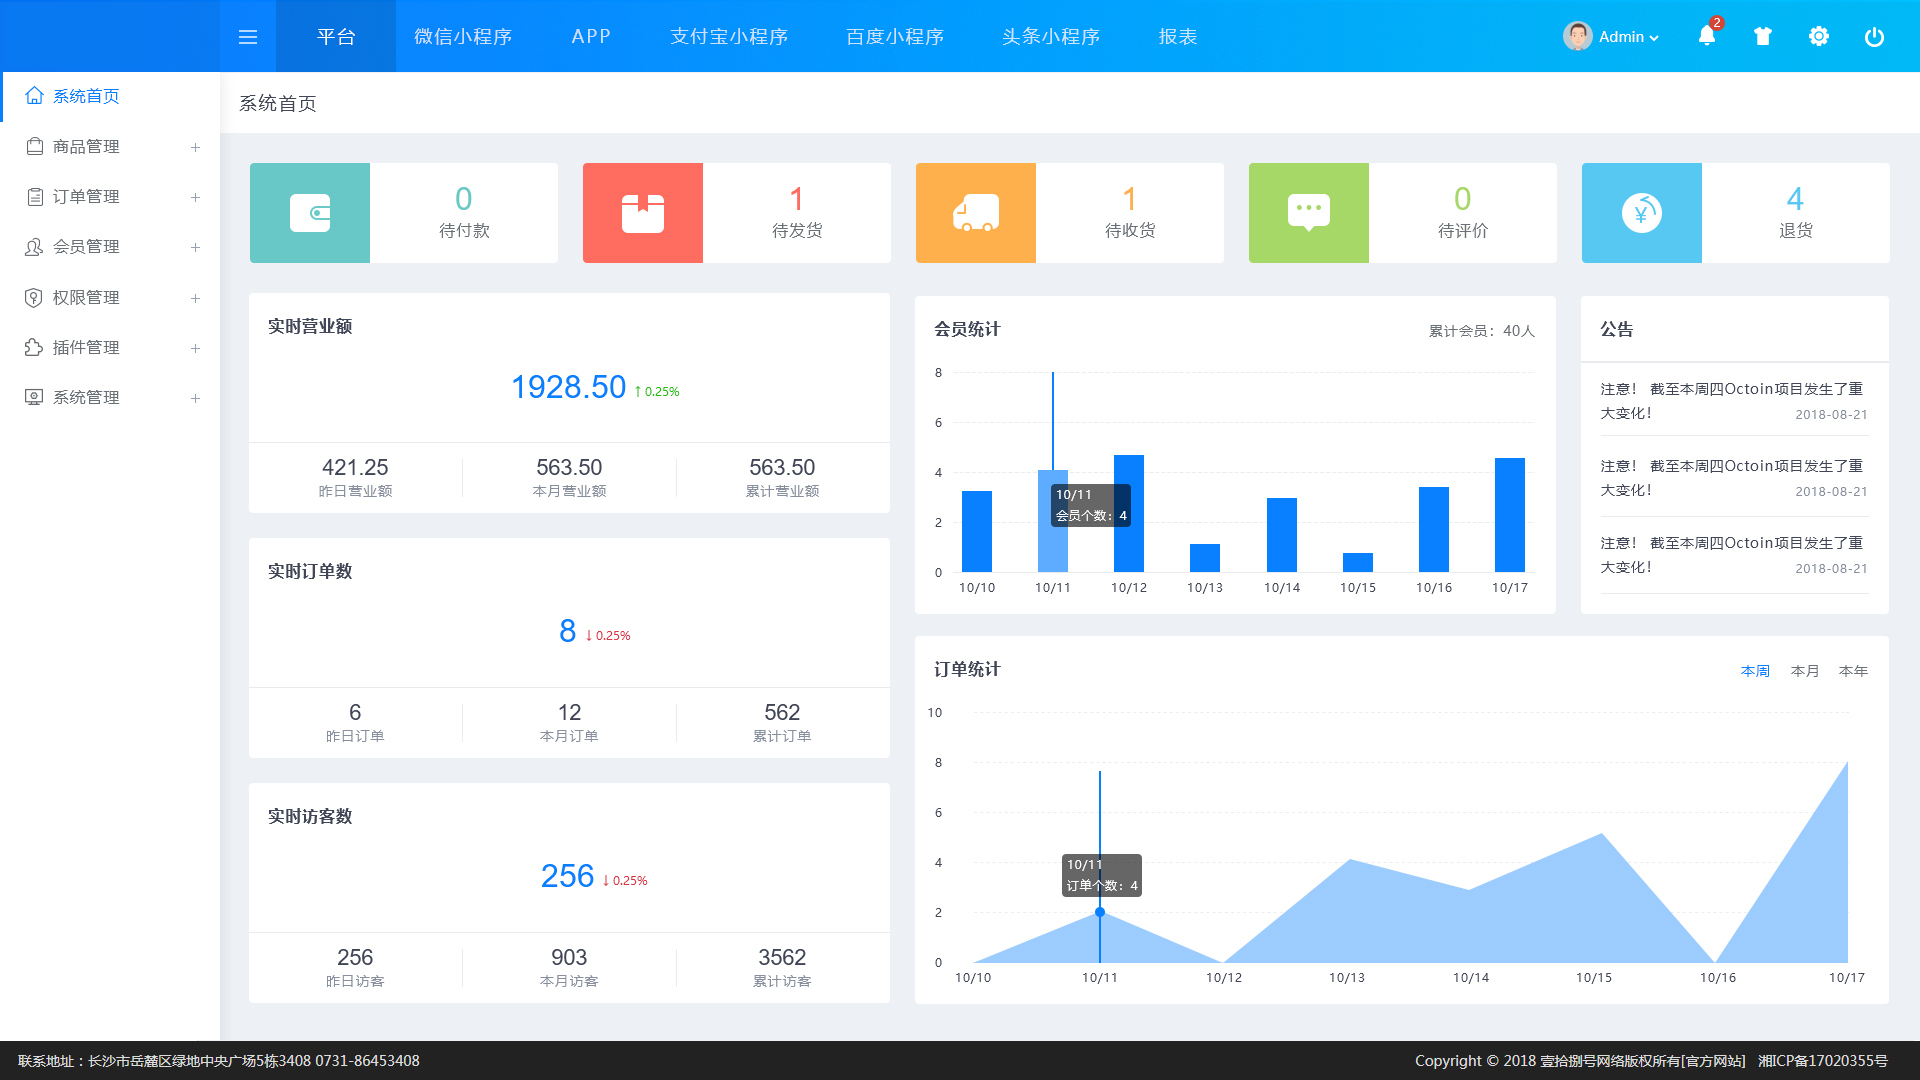This screenshot has height=1080, width=1920.
Task: Click the refund yen icon
Action: tap(1642, 213)
